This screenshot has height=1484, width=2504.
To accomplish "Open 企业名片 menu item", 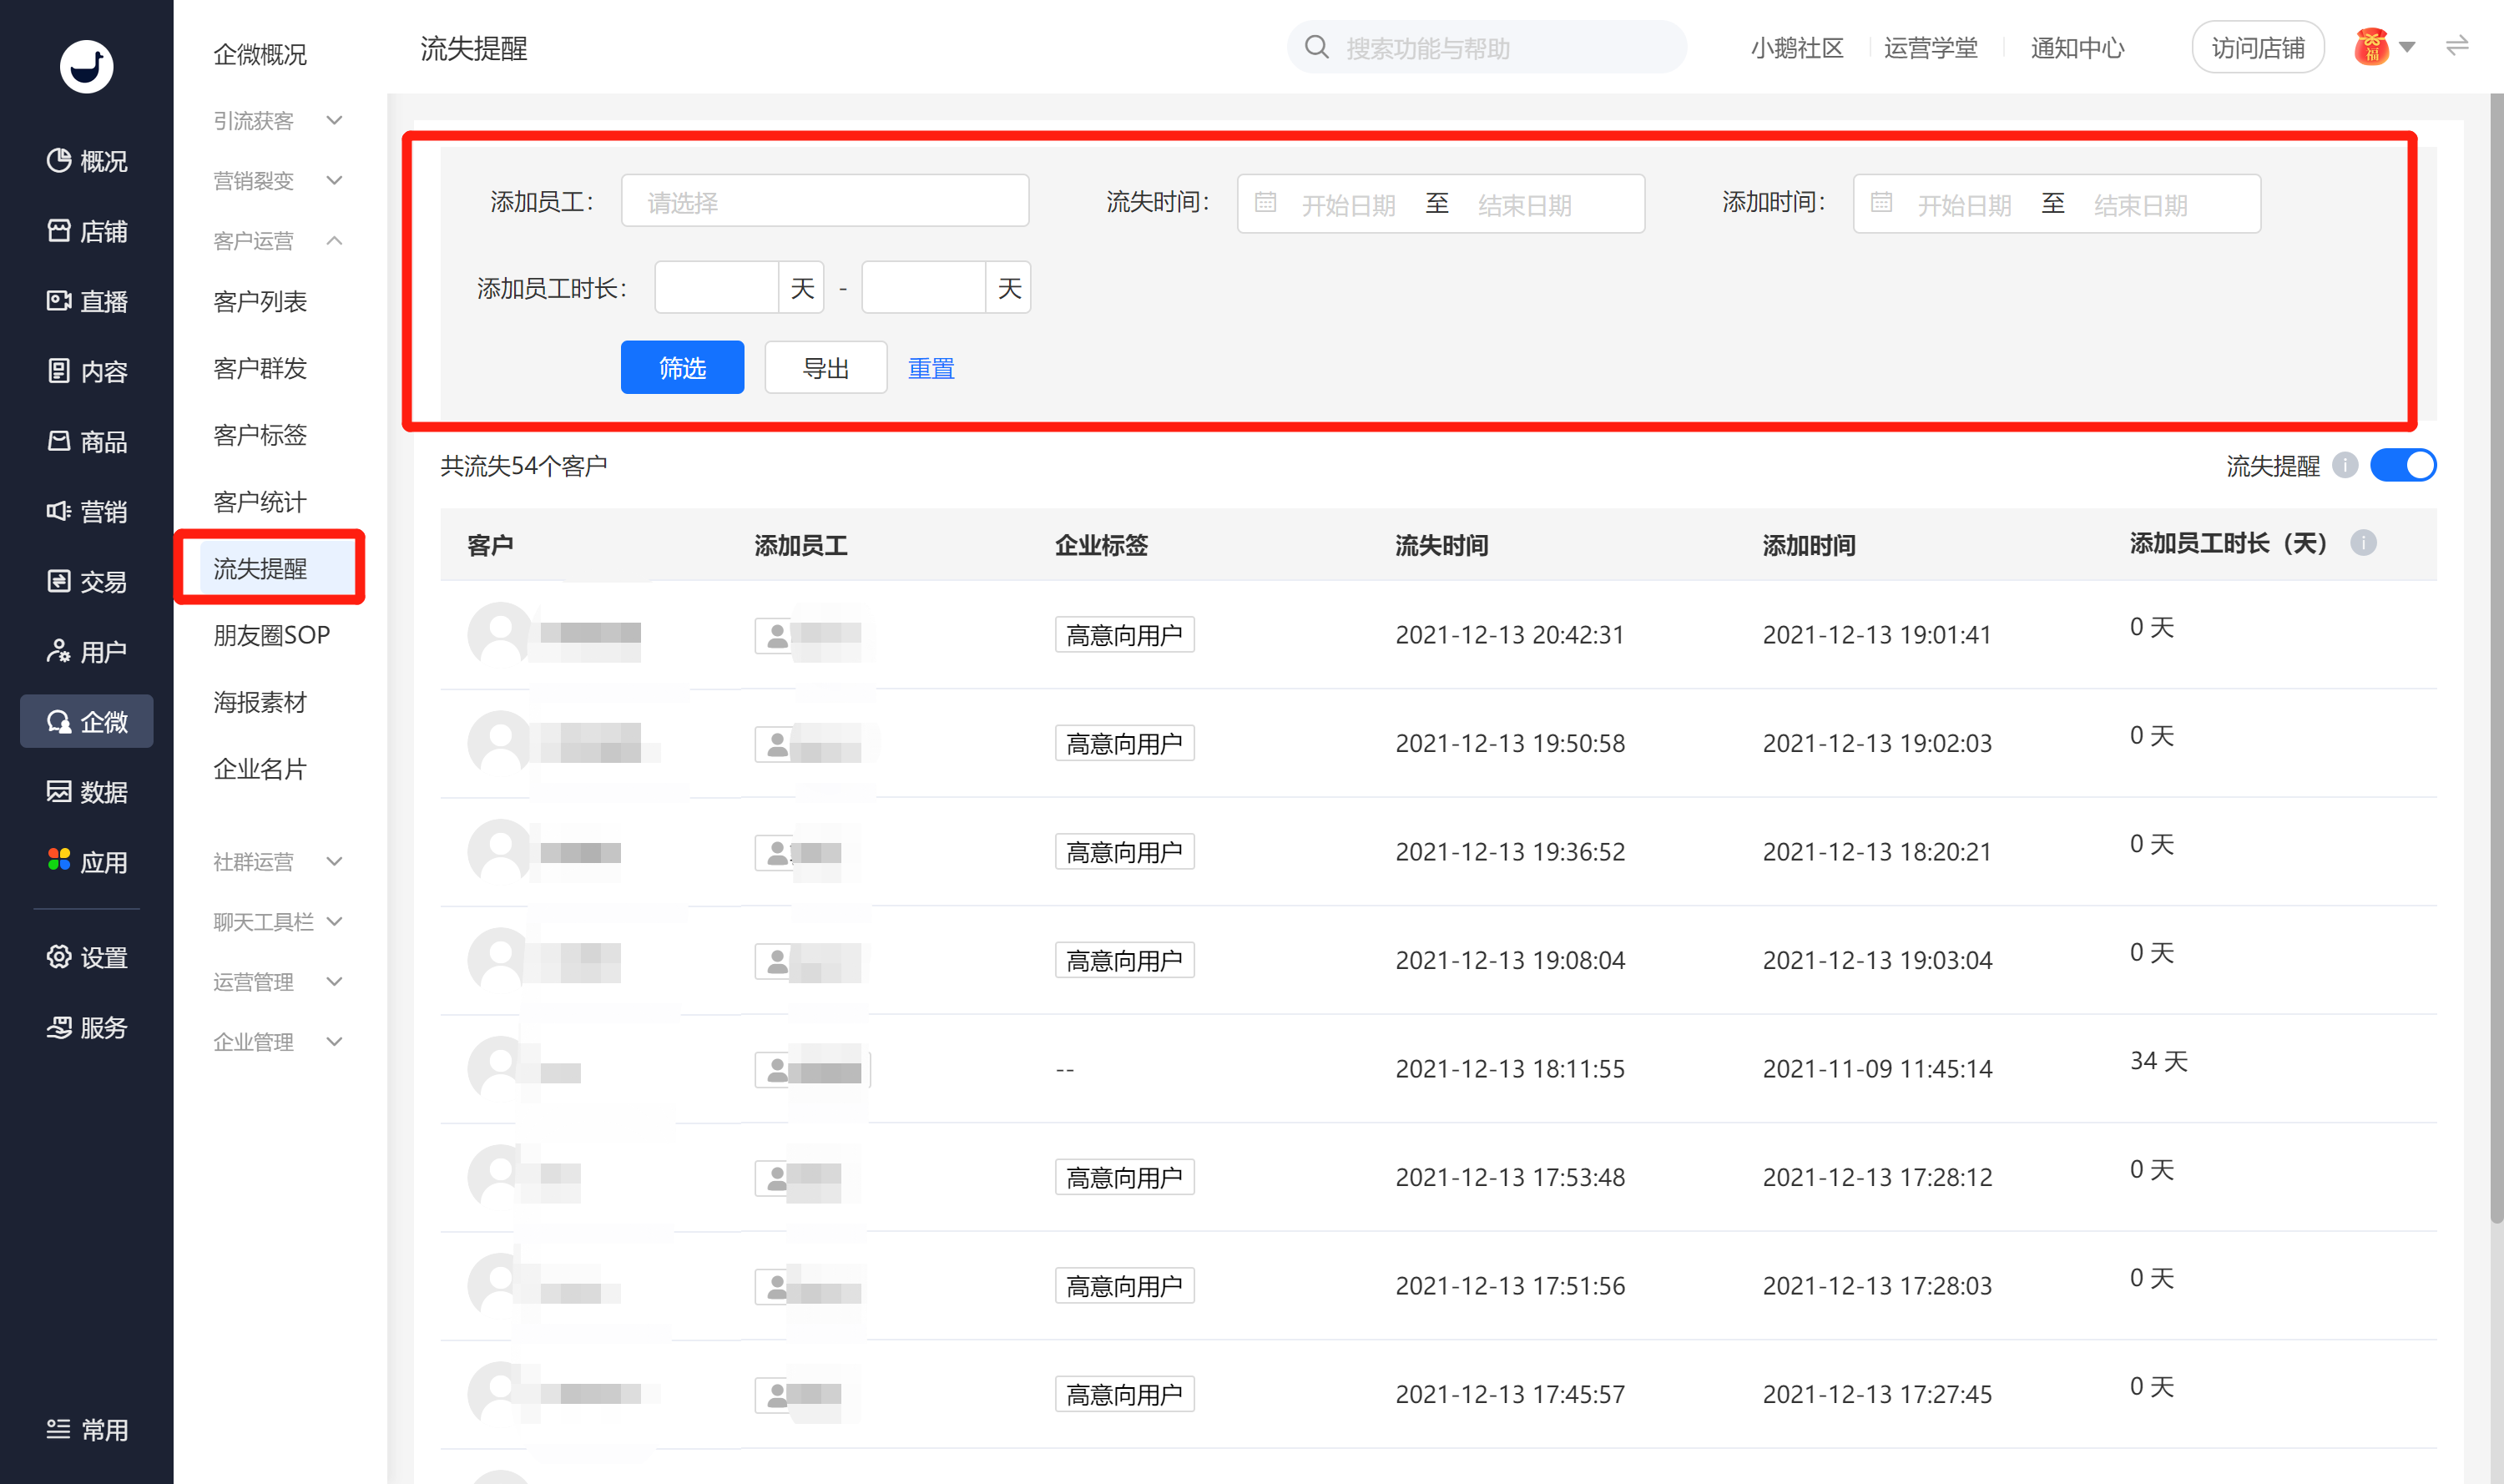I will coord(260,769).
